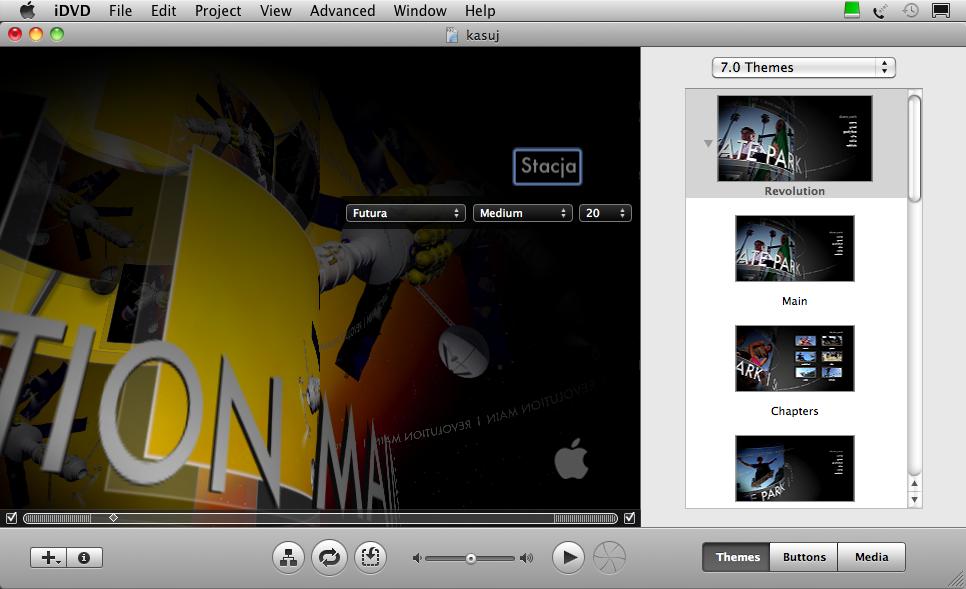Viewport: 966px width, 589px height.
Task: Adjust the volume slider knob
Action: point(471,558)
